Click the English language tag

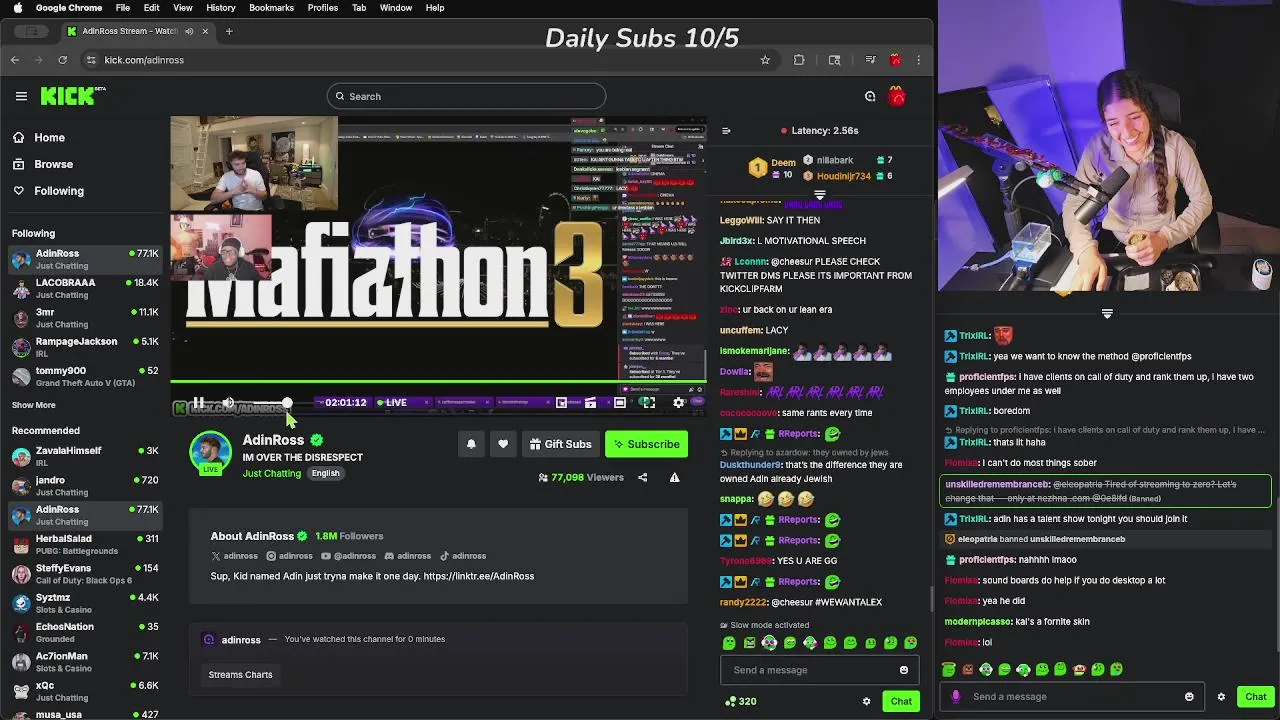tap(325, 473)
